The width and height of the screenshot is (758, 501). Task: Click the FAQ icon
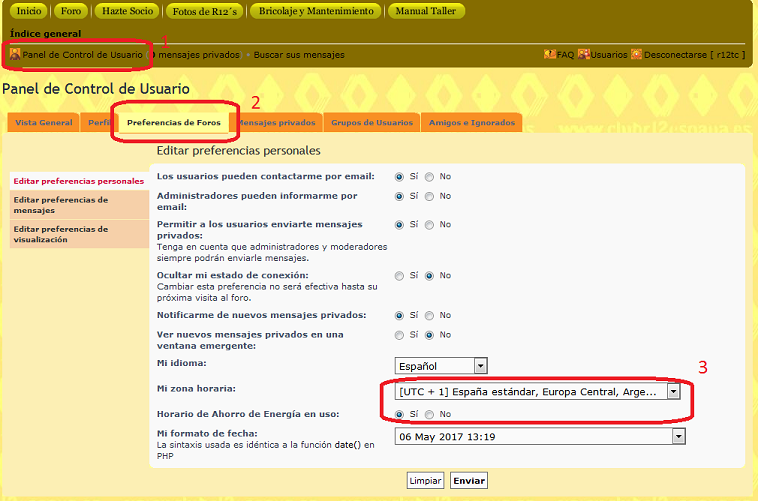(549, 54)
